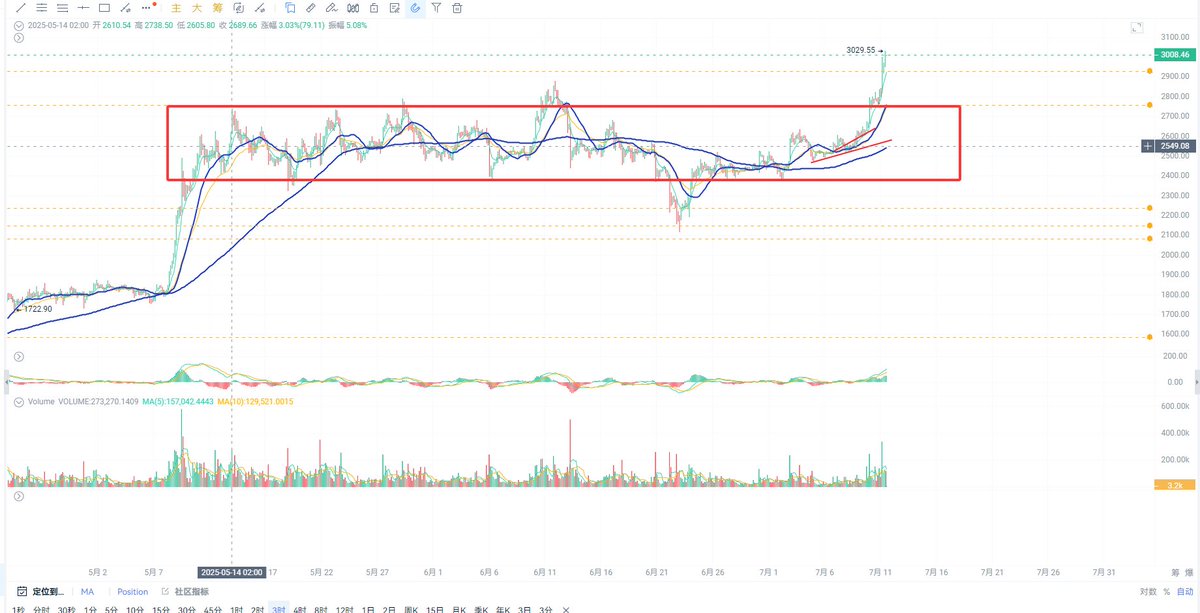Toggle the 主 indicator button

pos(176,8)
